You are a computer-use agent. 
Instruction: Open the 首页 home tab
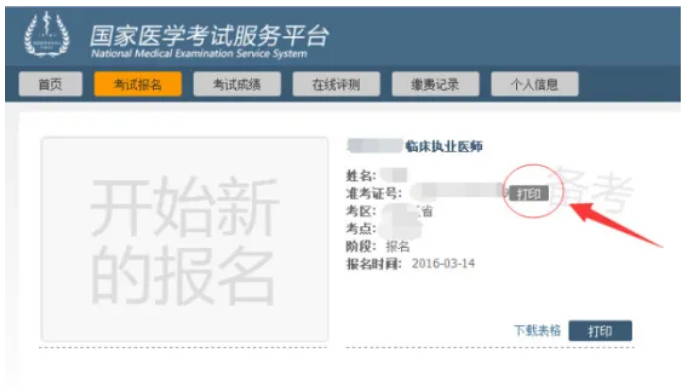(51, 84)
